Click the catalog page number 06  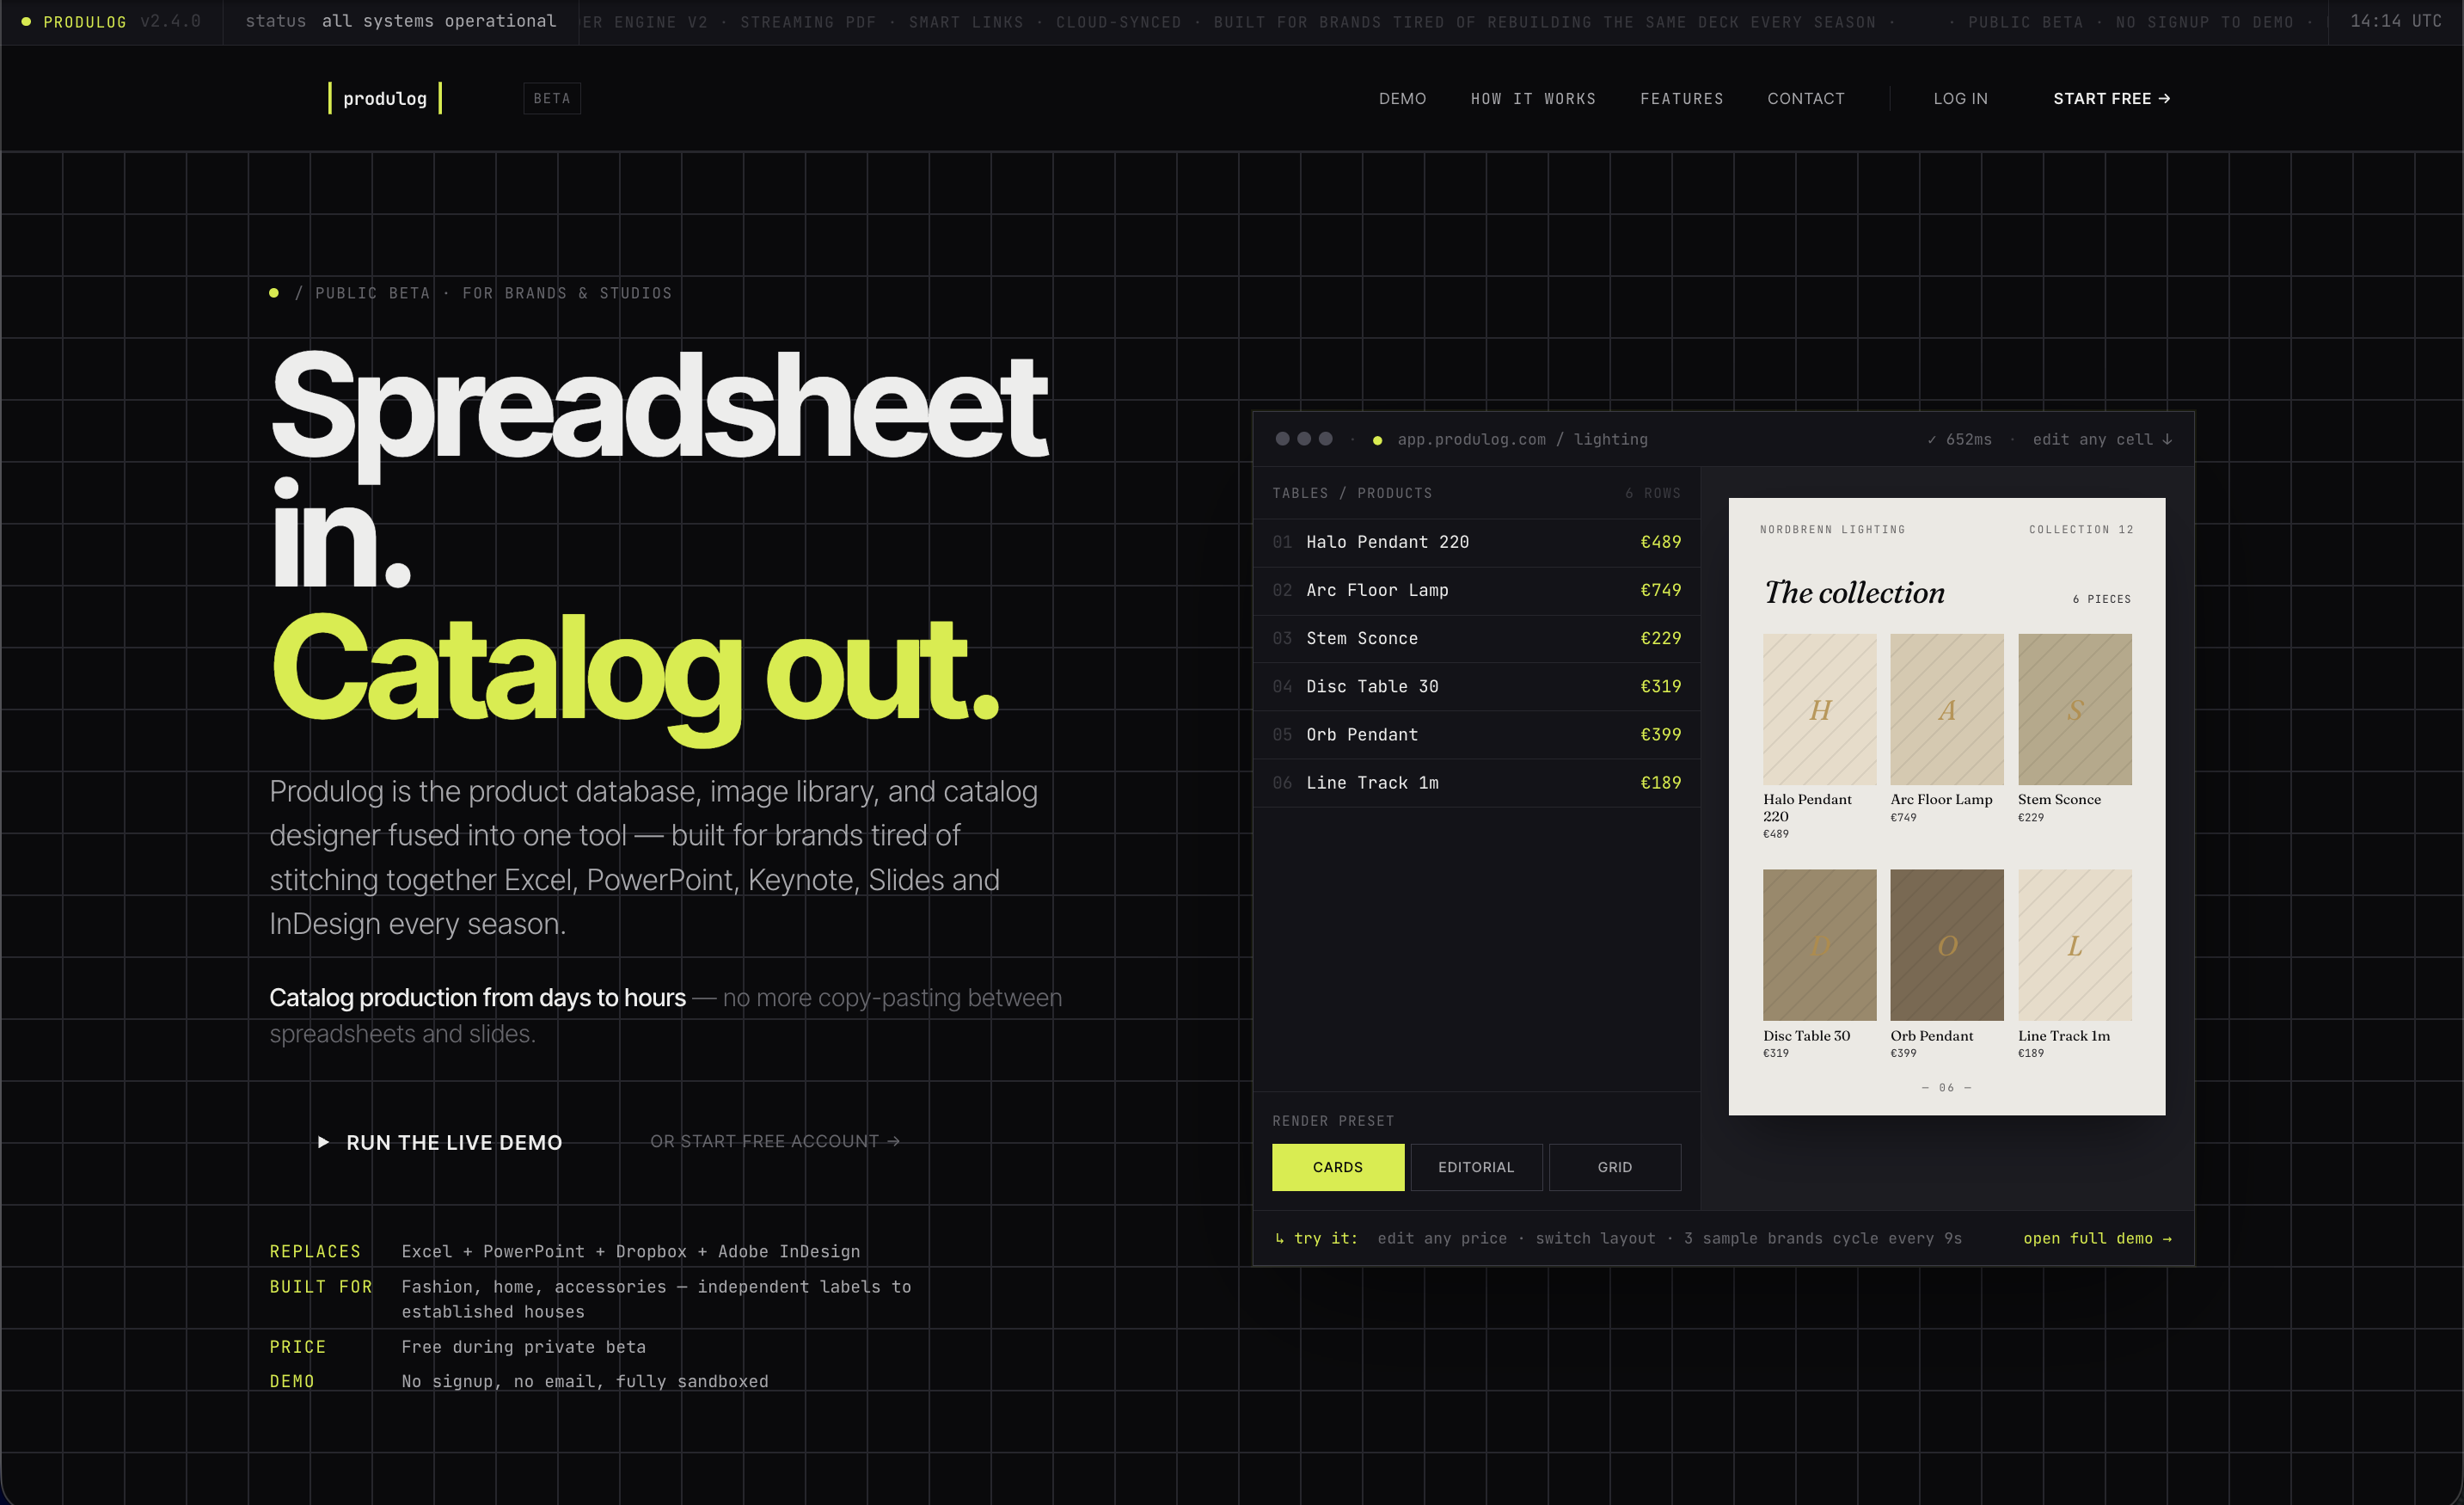[x=1946, y=1087]
